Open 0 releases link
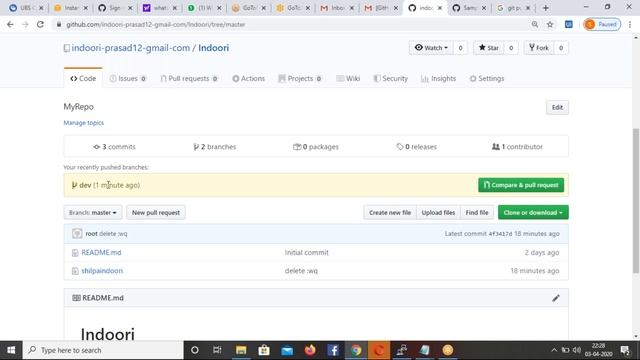The height and width of the screenshot is (360, 640). [x=416, y=147]
